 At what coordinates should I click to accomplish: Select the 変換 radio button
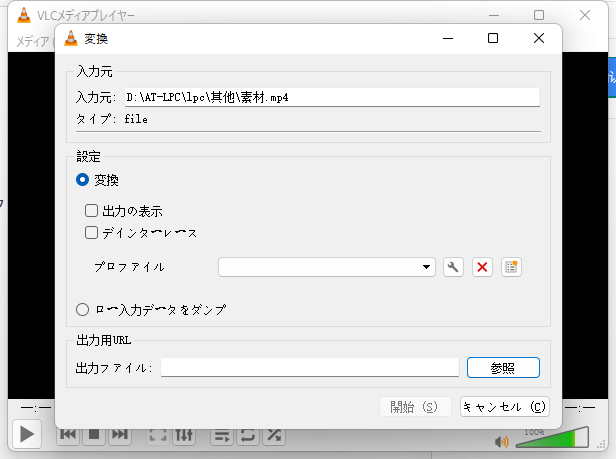(x=83, y=180)
